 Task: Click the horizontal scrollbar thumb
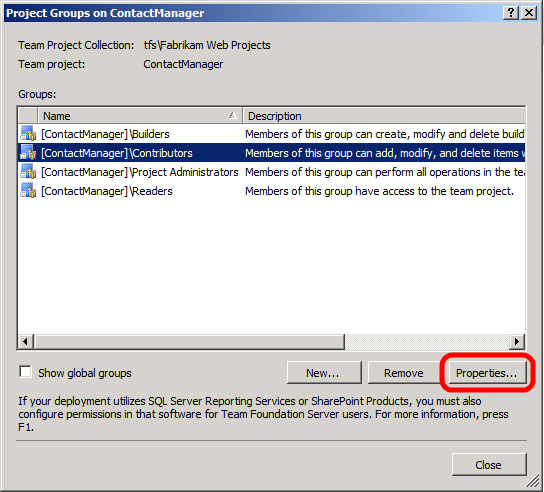(x=189, y=341)
